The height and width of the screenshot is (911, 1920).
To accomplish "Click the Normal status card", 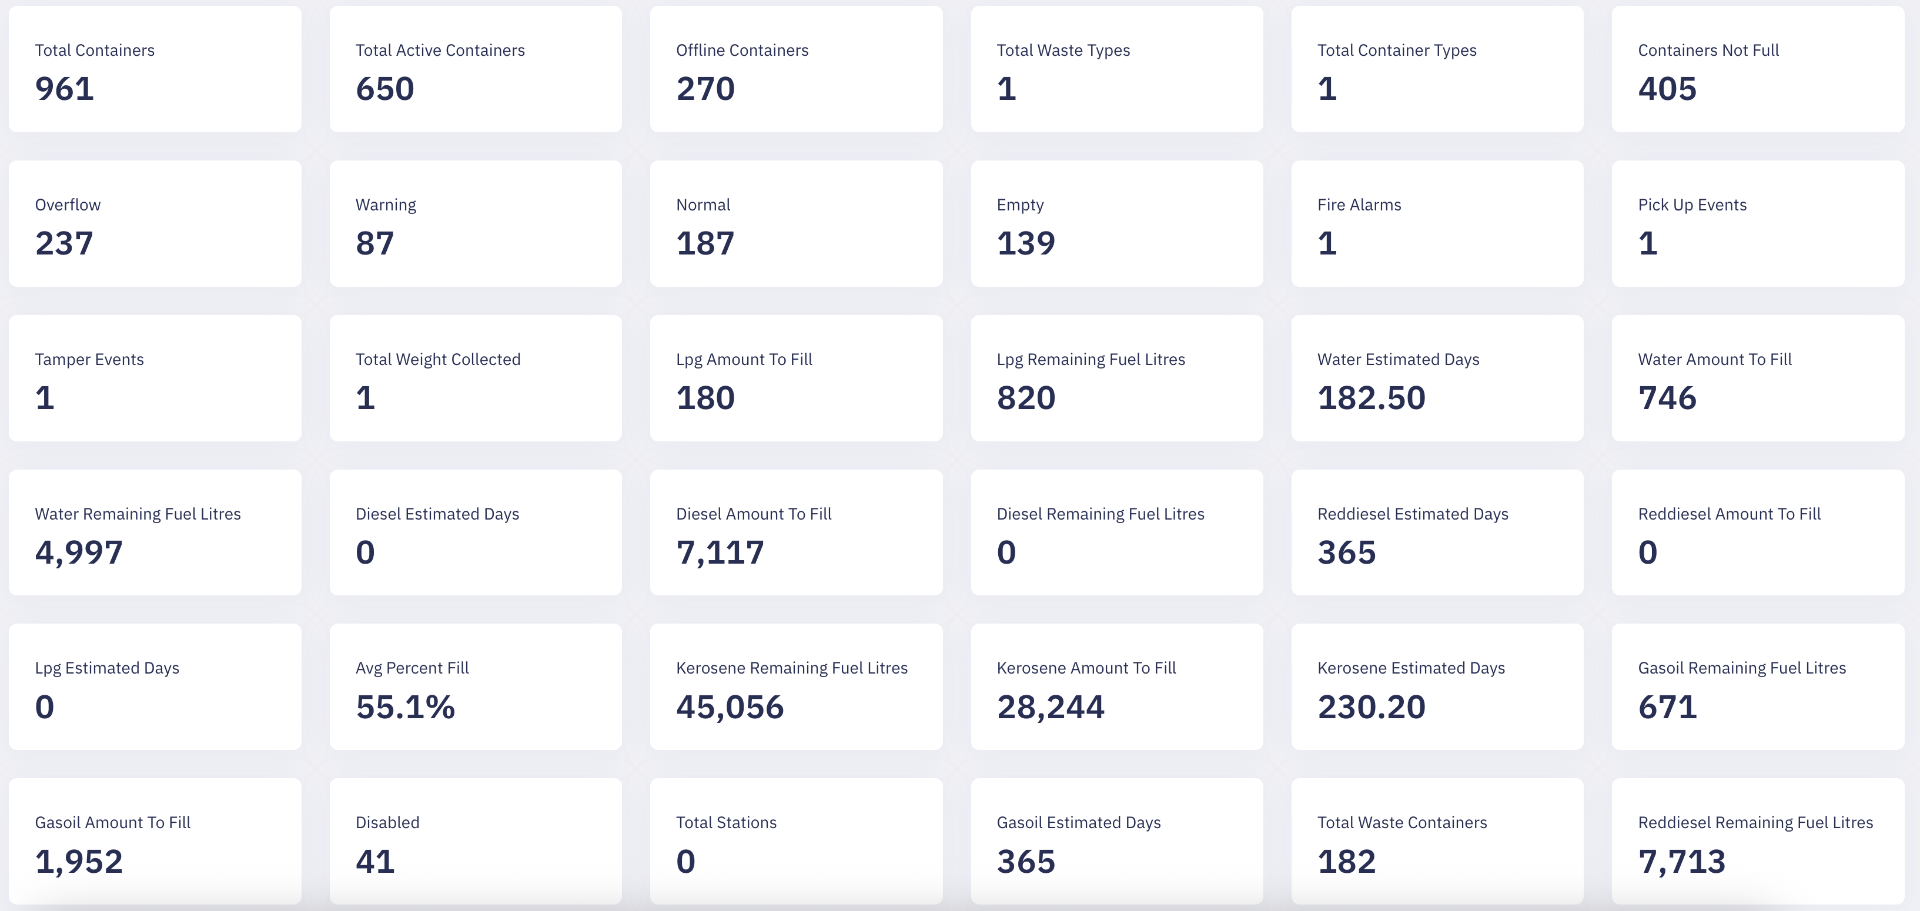I will click(796, 223).
